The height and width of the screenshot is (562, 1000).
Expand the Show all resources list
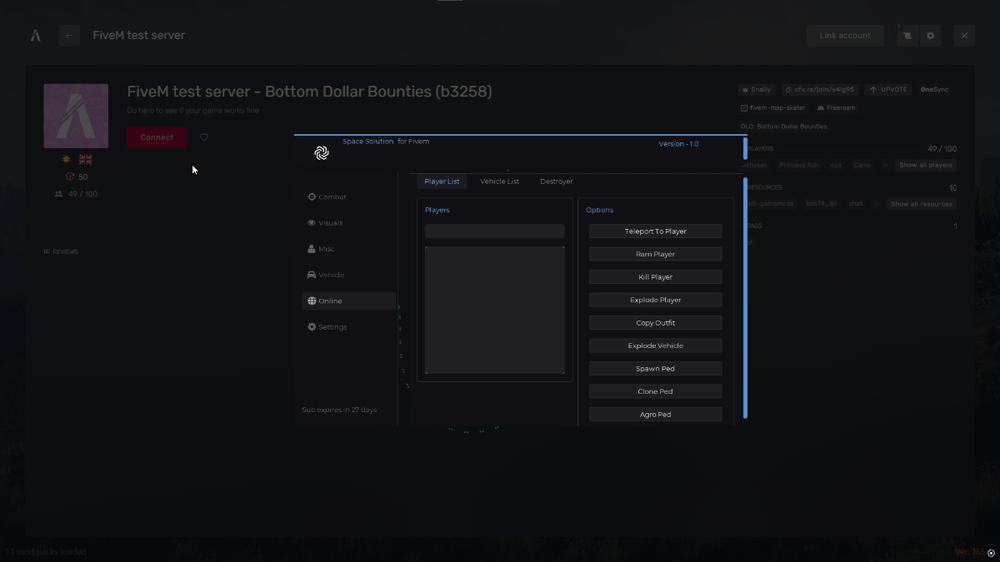(921, 204)
